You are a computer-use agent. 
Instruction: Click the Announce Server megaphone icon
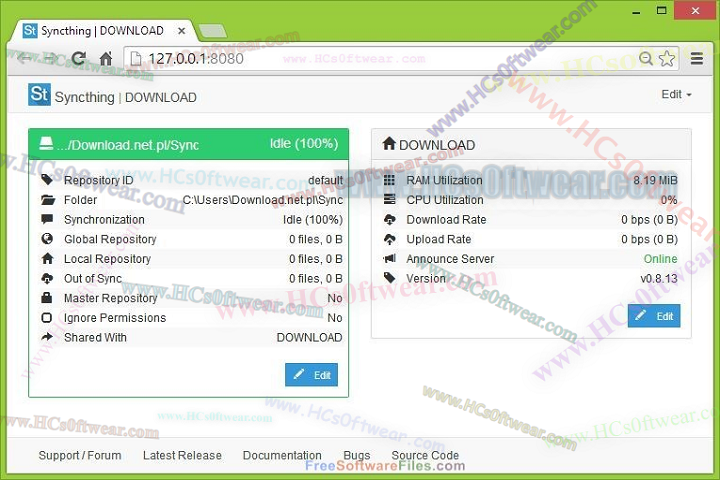coord(390,259)
